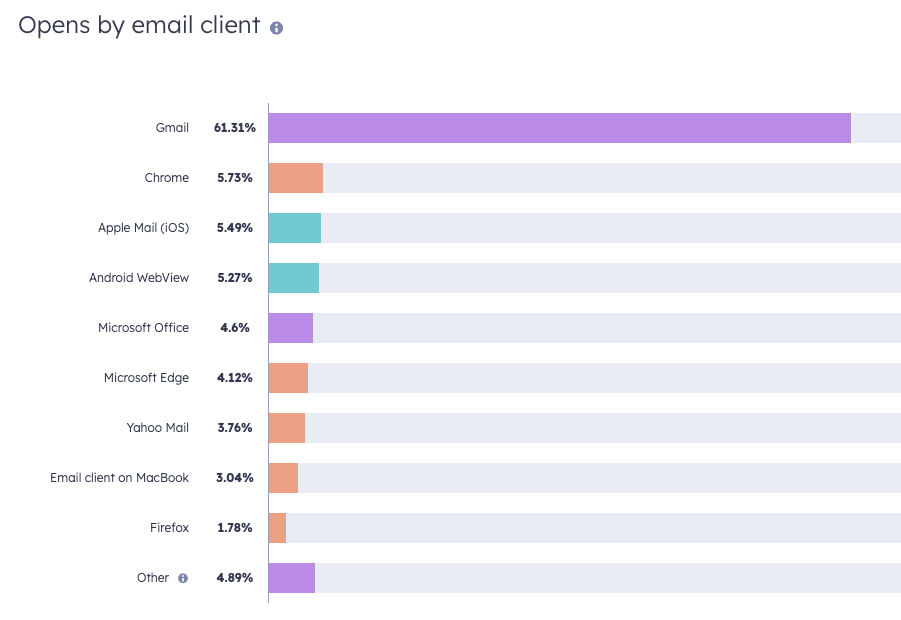901x620 pixels.
Task: Click the Gmail row label
Action: (x=172, y=128)
